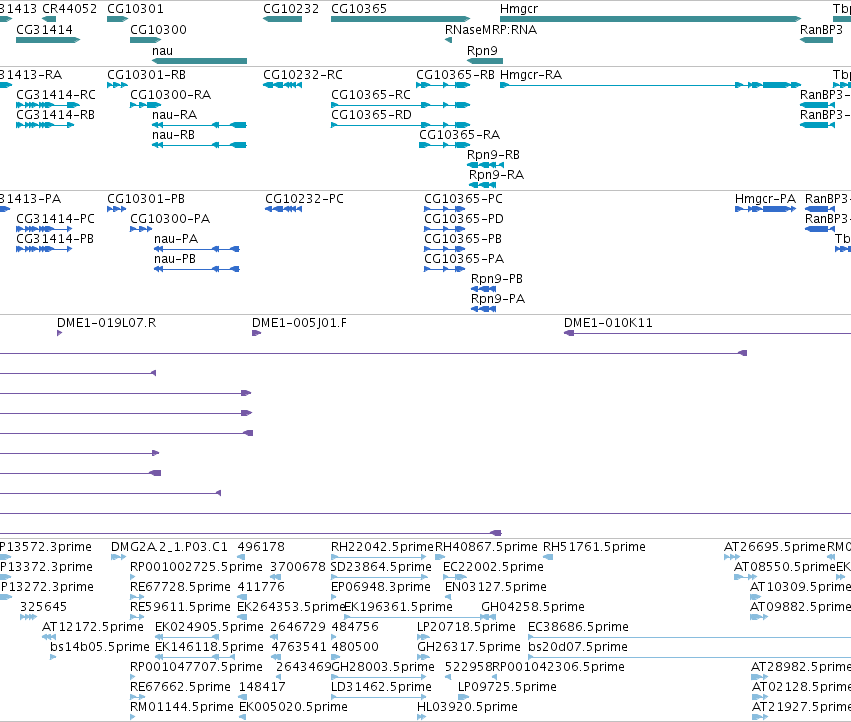Click BAC end DME1-005J01.F
This screenshot has width=851, height=722.
[299, 324]
